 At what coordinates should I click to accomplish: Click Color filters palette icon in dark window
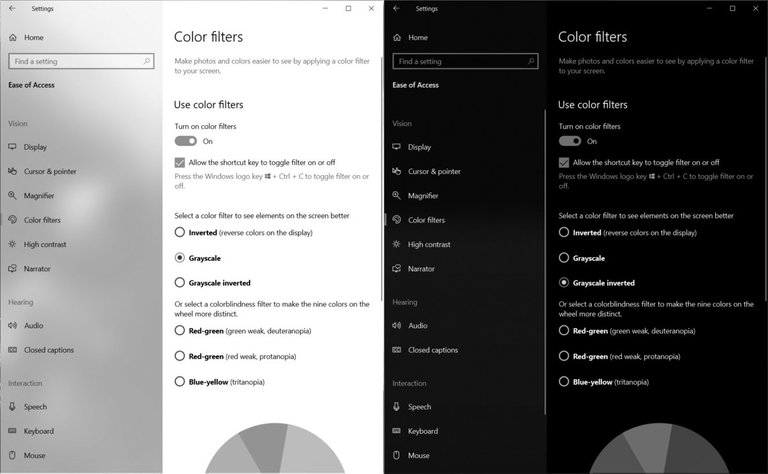pyautogui.click(x=397, y=219)
